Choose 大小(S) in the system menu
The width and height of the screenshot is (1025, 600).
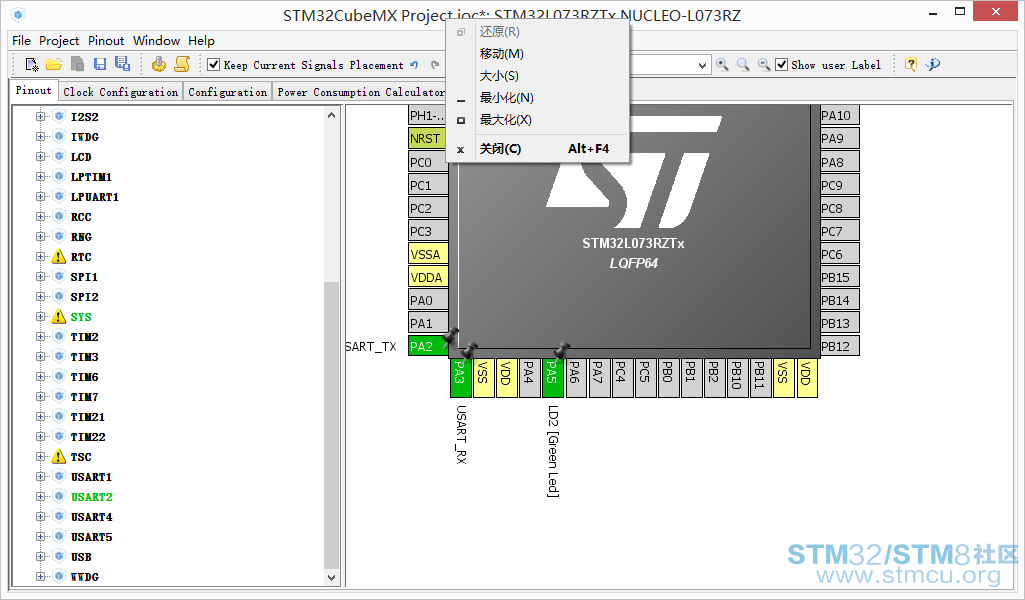point(537,76)
